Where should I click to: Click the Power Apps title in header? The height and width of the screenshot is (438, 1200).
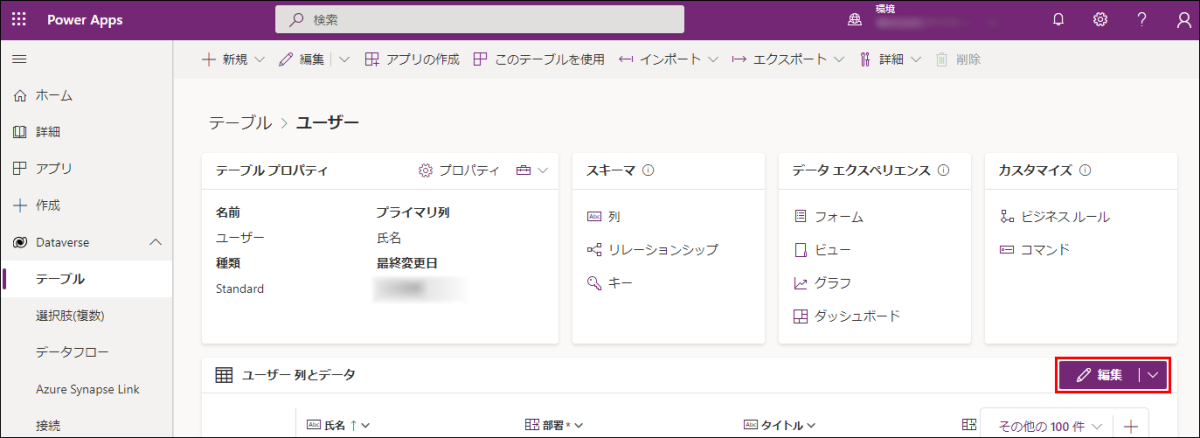[x=83, y=19]
